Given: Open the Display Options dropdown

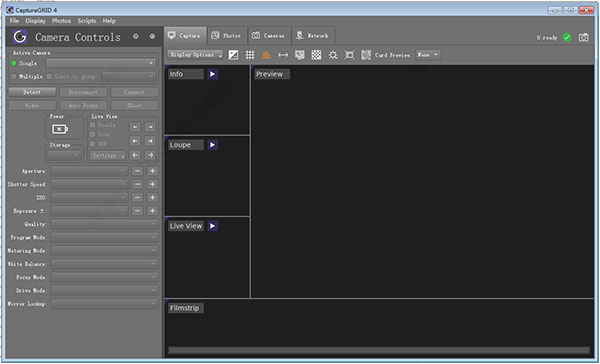Looking at the screenshot, I should point(195,55).
